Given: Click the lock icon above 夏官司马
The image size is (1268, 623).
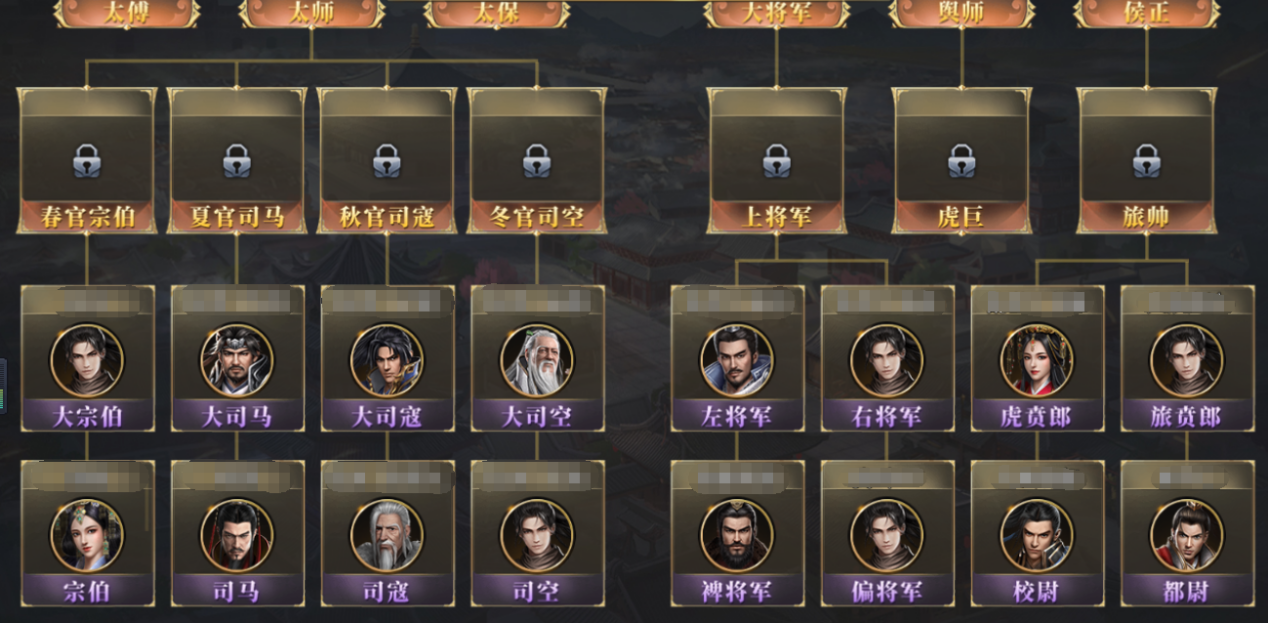Looking at the screenshot, I should [236, 160].
